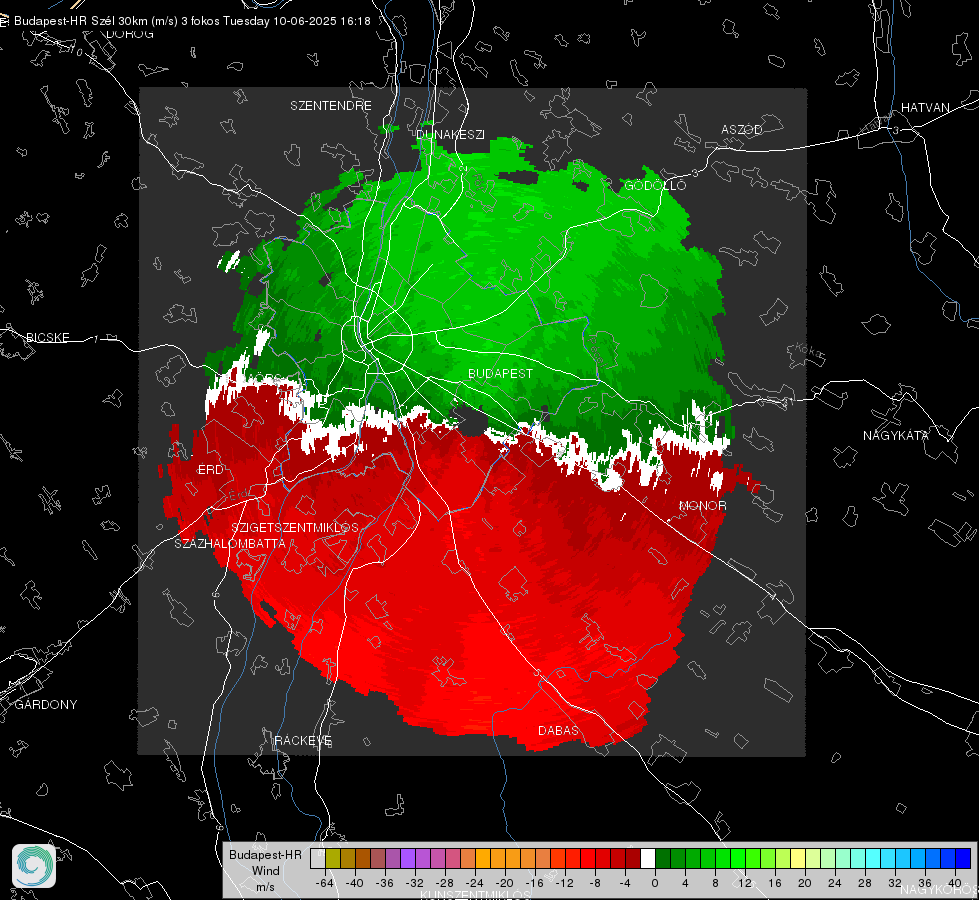Image resolution: width=979 pixels, height=900 pixels.
Task: Click the 16 value on the legend scale
Action: pyautogui.click(x=774, y=883)
